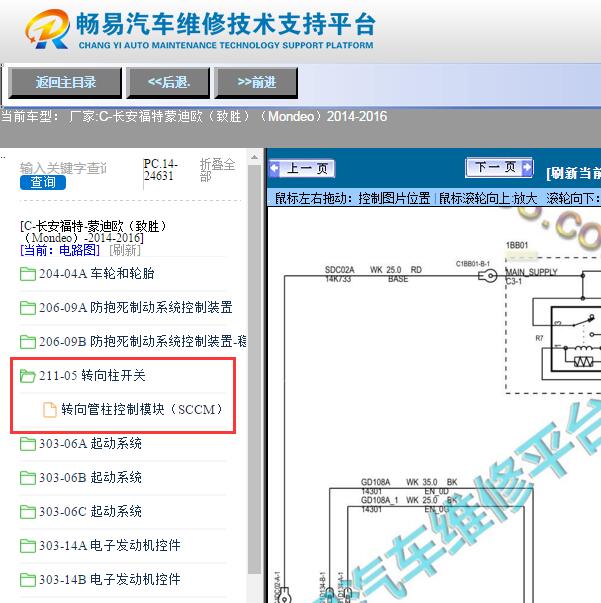Screen dimensions: 601x603
Task: Click the sidebar scrollbar up arrow
Action: (x=254, y=157)
